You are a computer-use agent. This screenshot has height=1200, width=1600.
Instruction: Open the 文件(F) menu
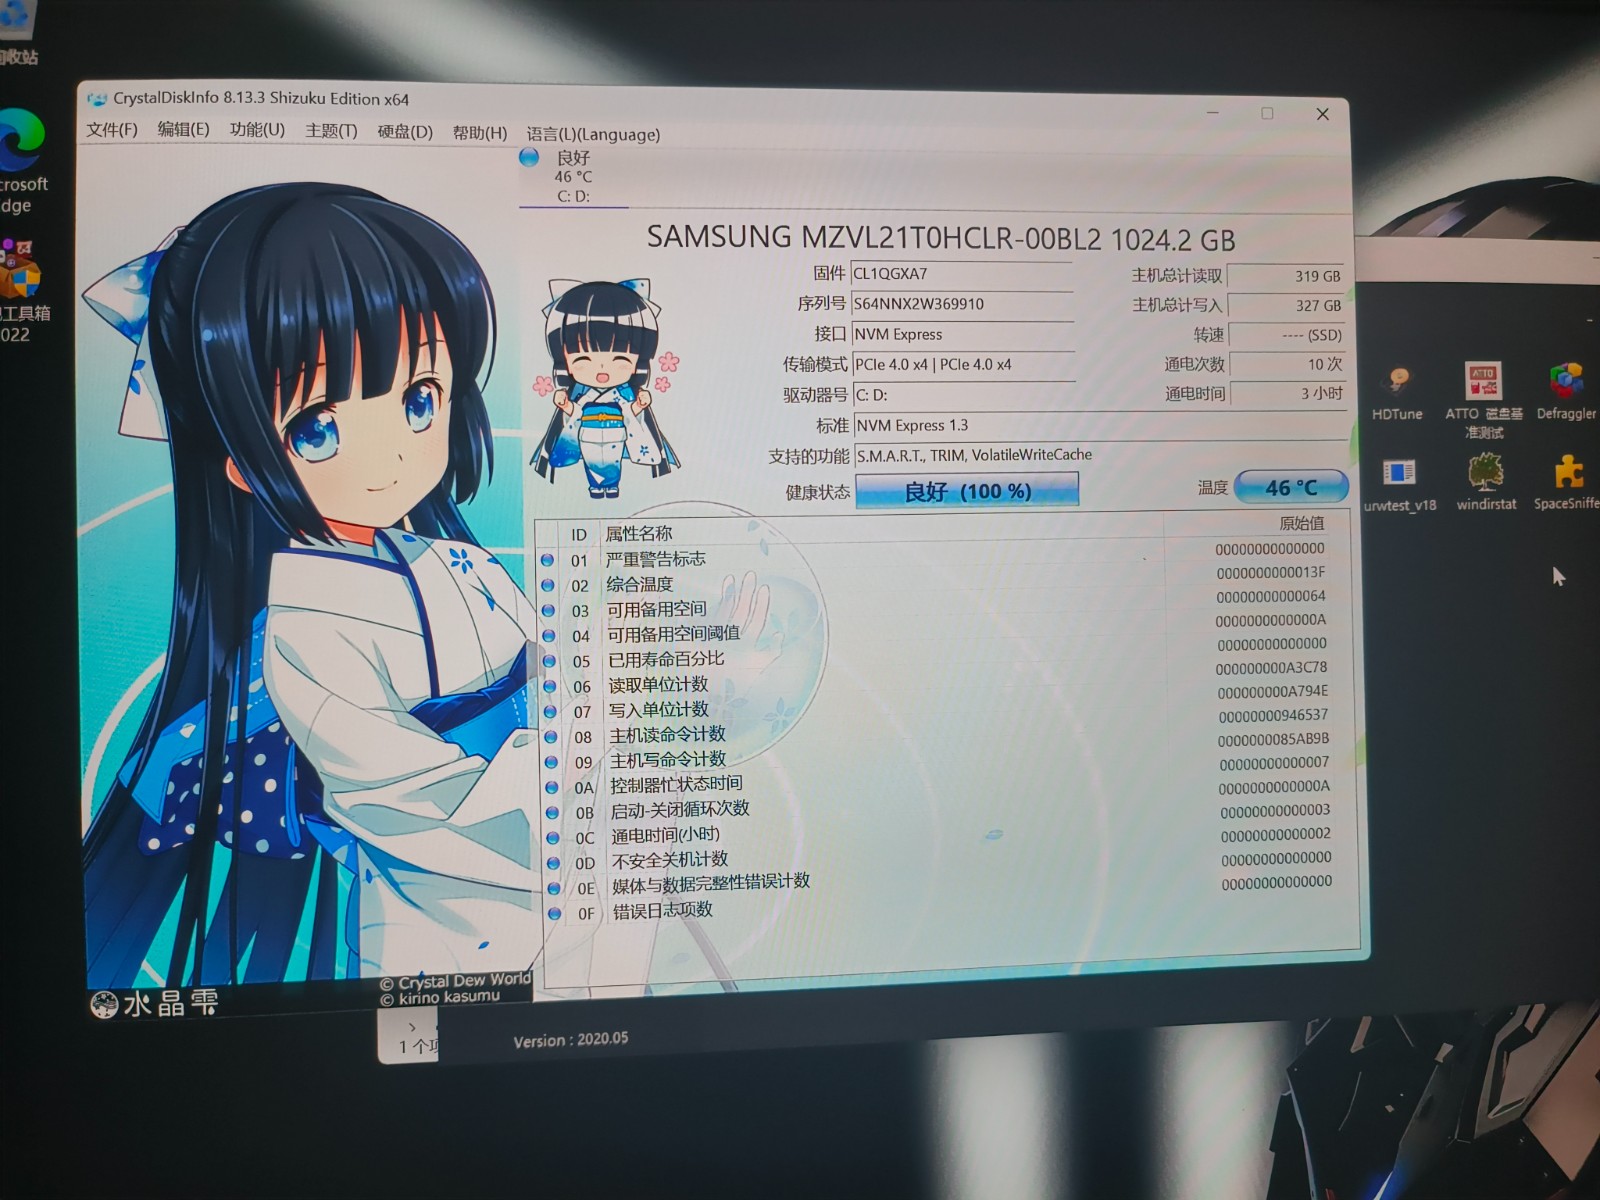point(112,129)
